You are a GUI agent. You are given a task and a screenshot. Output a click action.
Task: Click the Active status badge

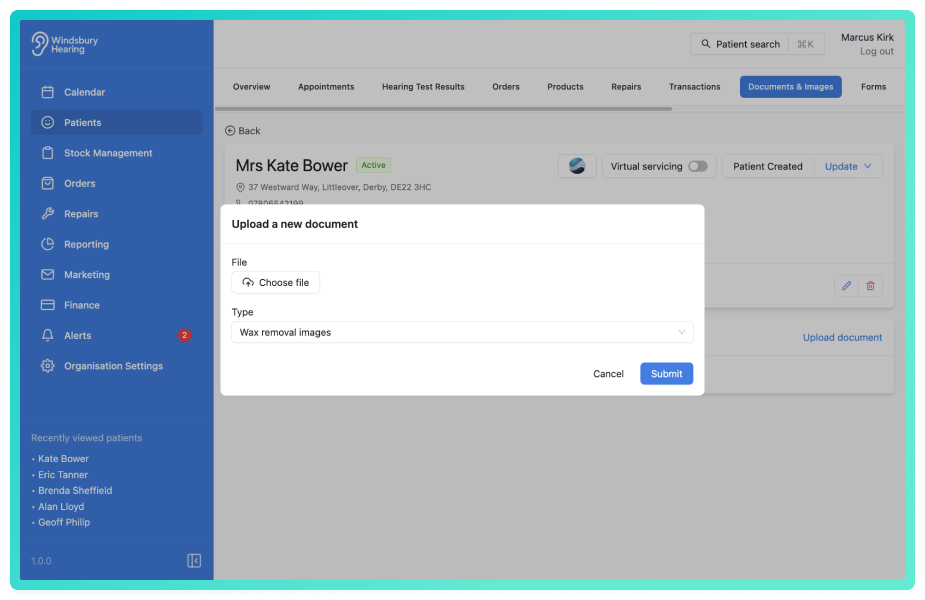[x=373, y=165]
